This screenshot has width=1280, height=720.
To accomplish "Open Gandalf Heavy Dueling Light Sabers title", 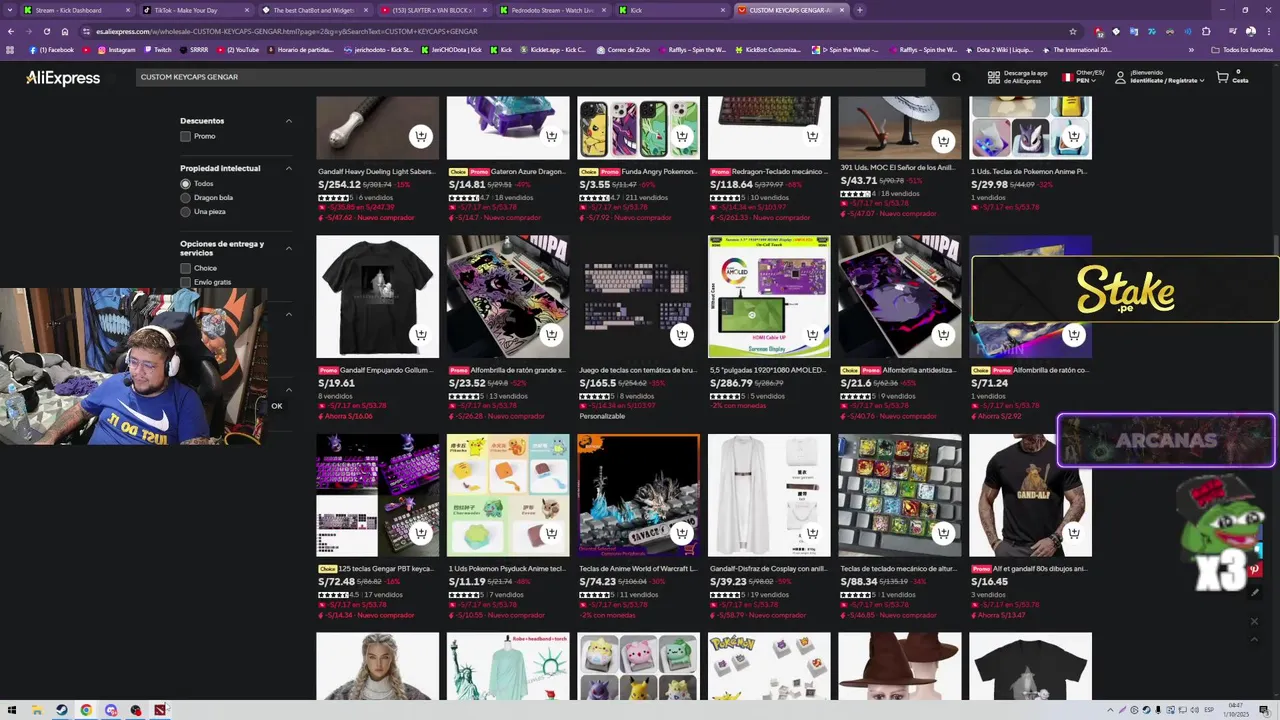I will pos(377,172).
